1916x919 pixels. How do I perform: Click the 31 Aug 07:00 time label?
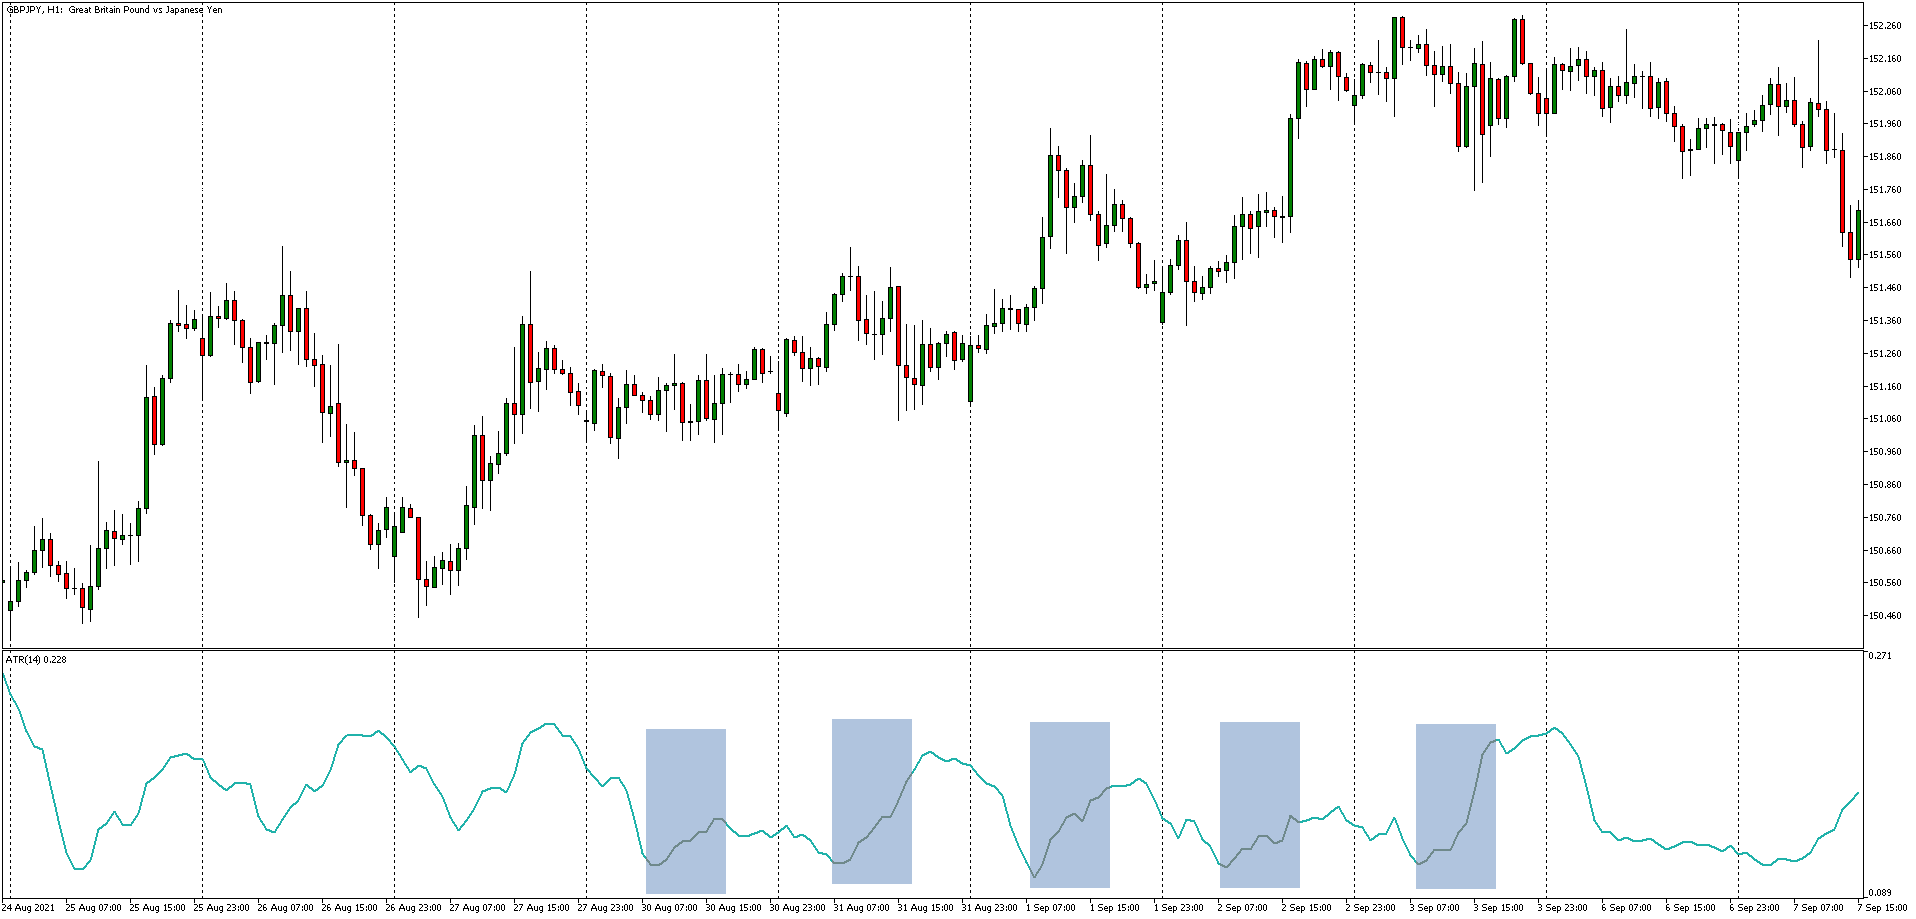click(x=861, y=908)
